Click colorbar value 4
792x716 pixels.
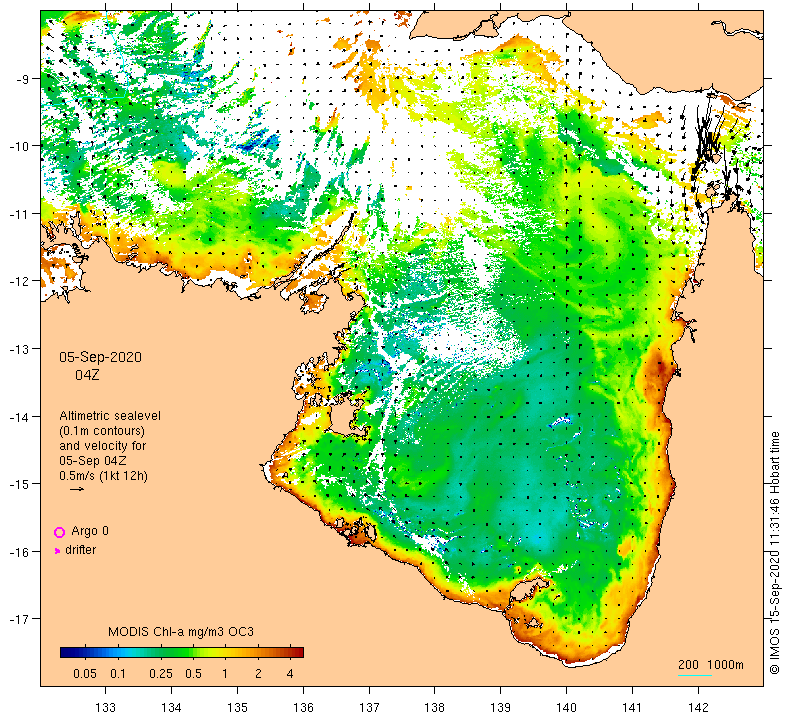(x=290, y=674)
